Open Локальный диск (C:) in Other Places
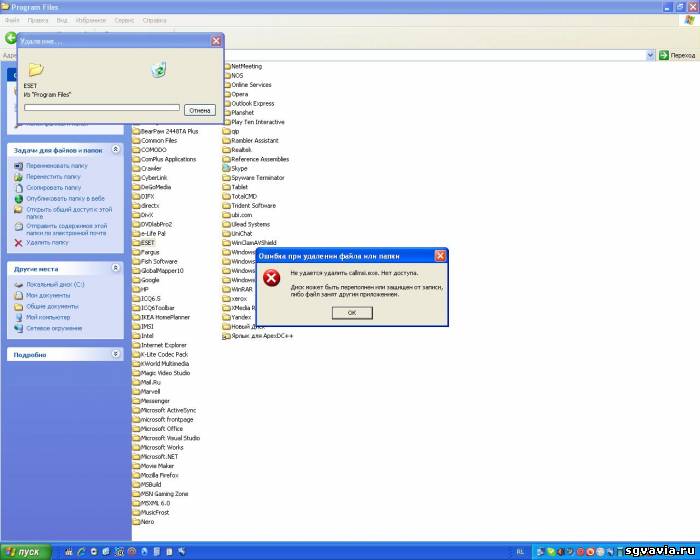 click(55, 284)
